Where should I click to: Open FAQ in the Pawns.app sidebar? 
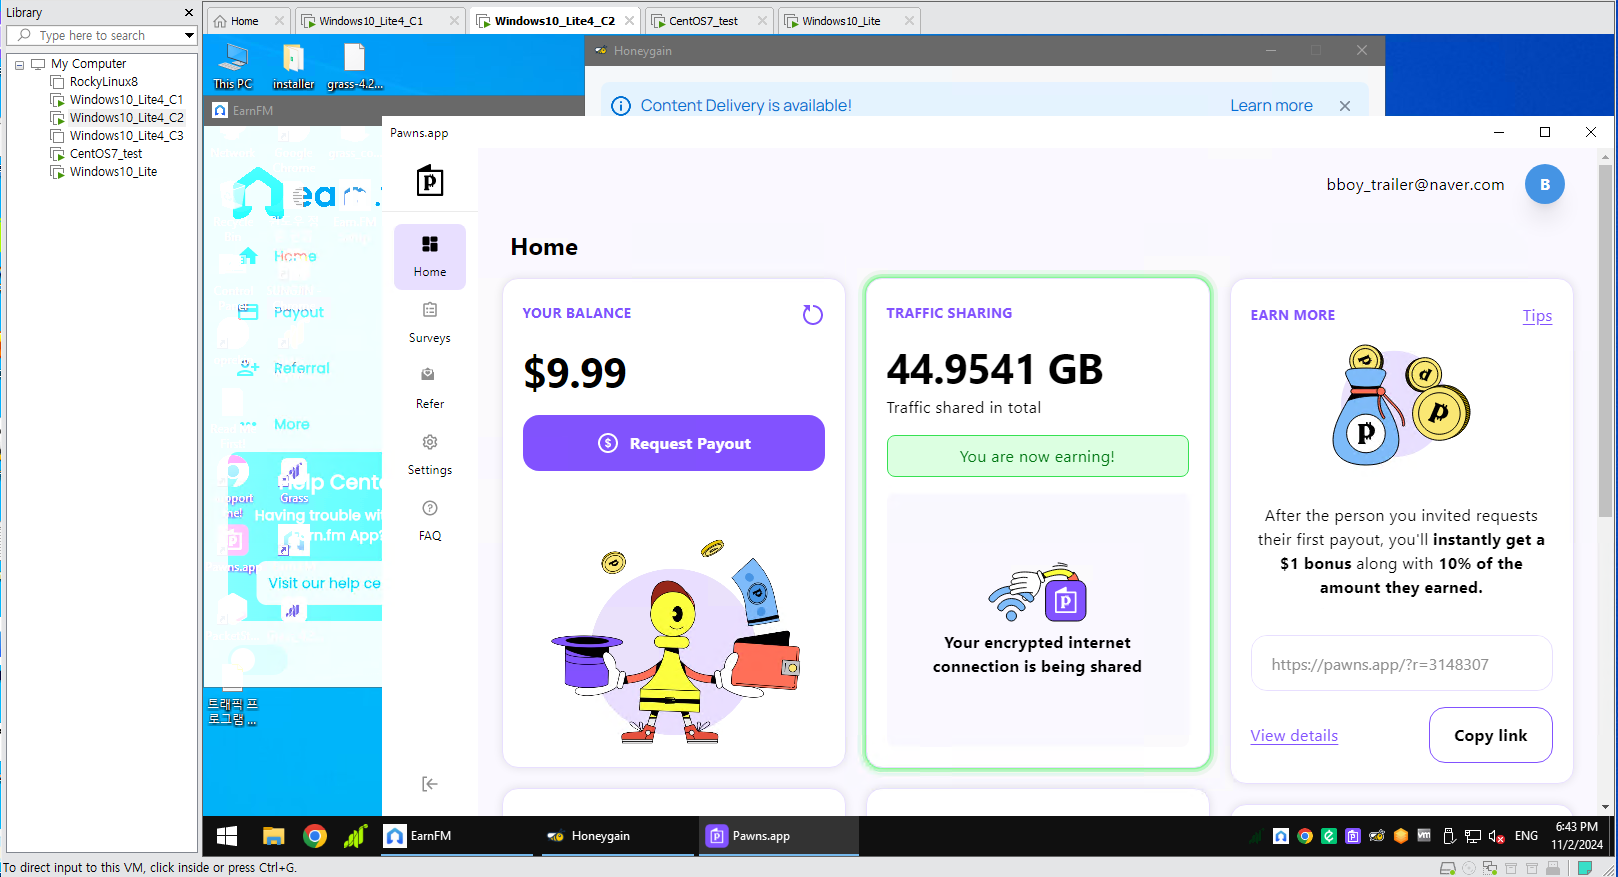pos(430,521)
